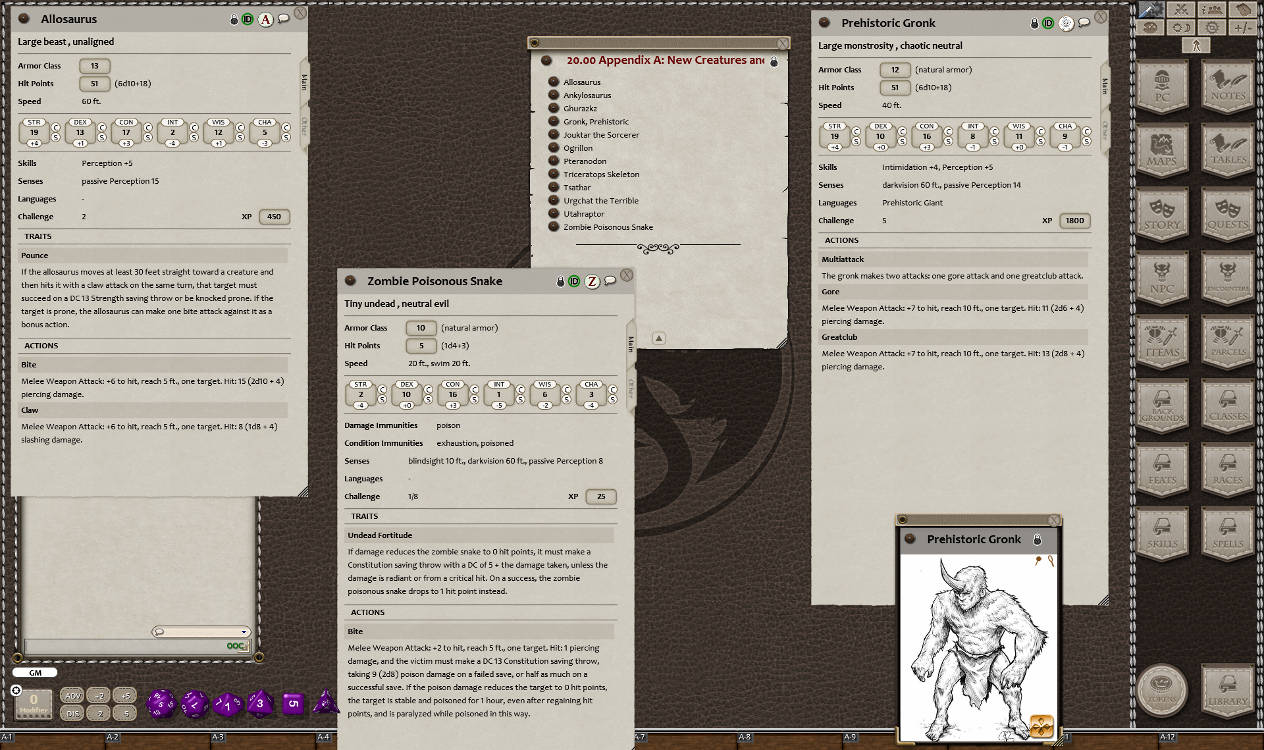Enable the ADV advantage button in the dice area
1264x750 pixels.
click(71, 693)
